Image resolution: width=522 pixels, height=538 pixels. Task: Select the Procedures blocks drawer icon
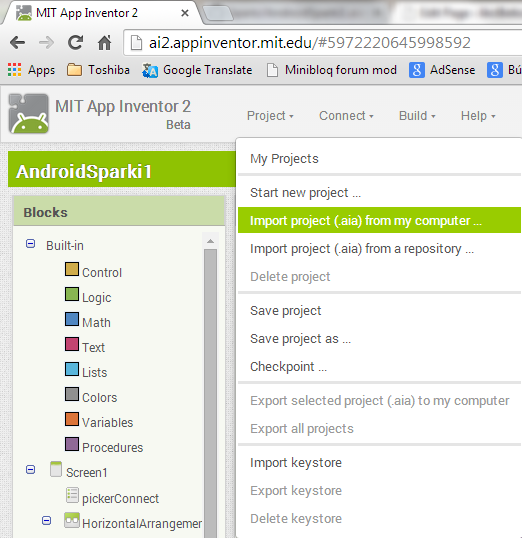point(72,444)
